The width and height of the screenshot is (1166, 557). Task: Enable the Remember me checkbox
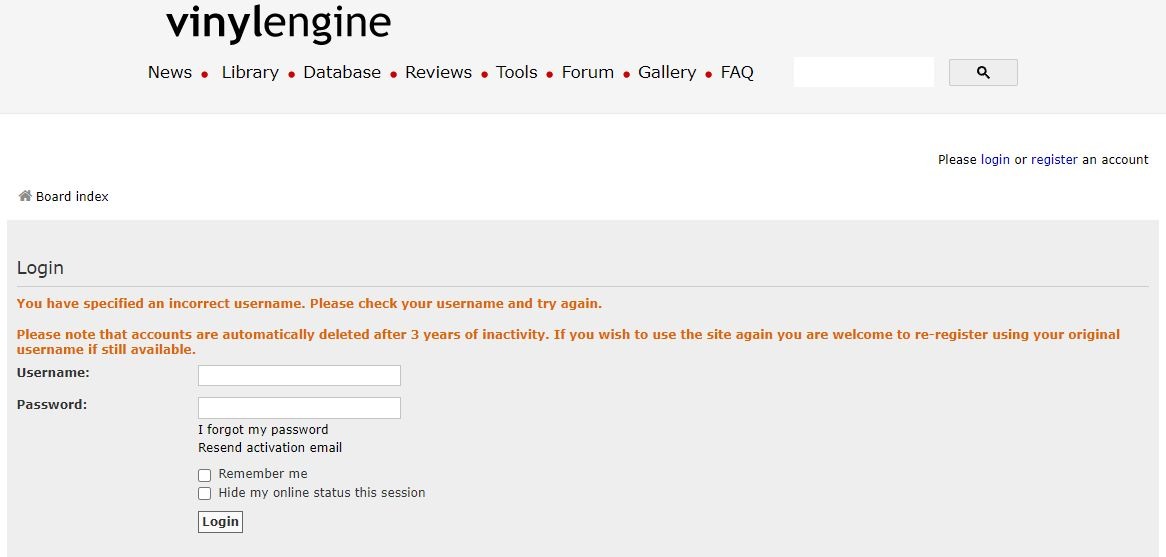(x=204, y=475)
